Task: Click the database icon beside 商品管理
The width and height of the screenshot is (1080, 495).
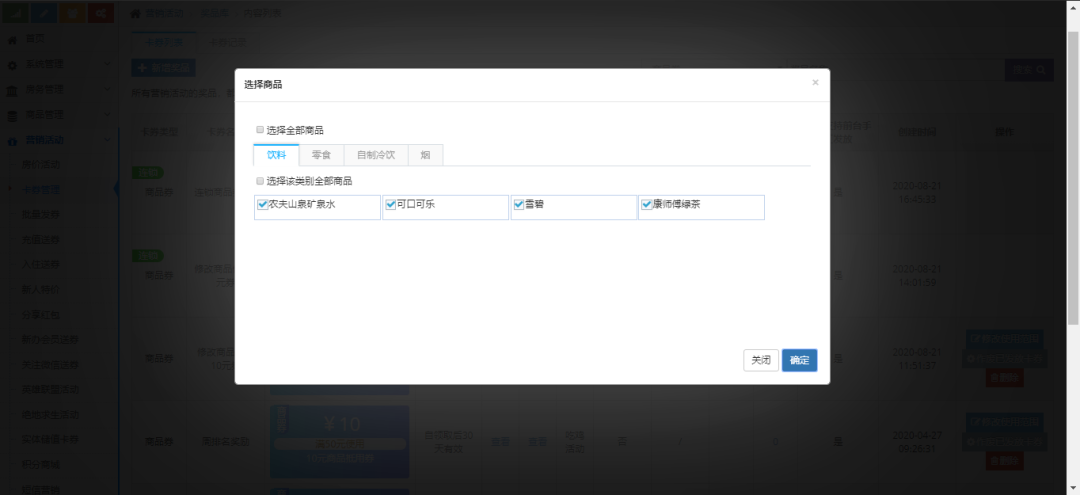Action: 12,116
